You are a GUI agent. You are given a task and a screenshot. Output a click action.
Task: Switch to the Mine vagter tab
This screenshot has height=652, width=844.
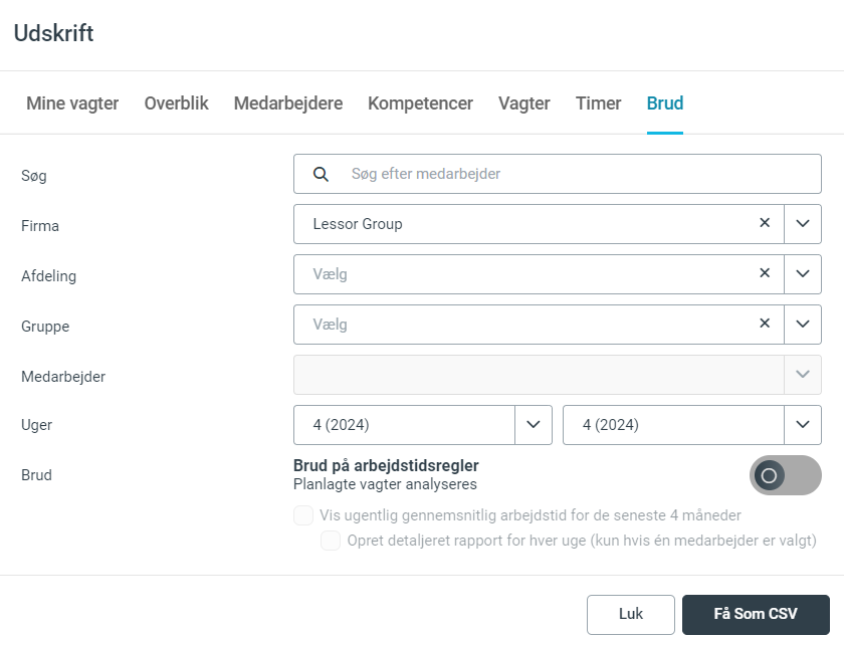point(73,103)
